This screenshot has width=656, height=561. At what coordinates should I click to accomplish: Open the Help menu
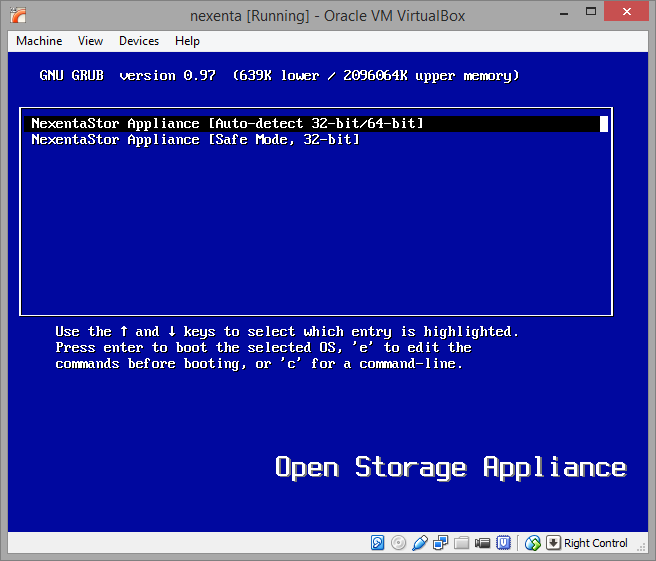[x=187, y=41]
